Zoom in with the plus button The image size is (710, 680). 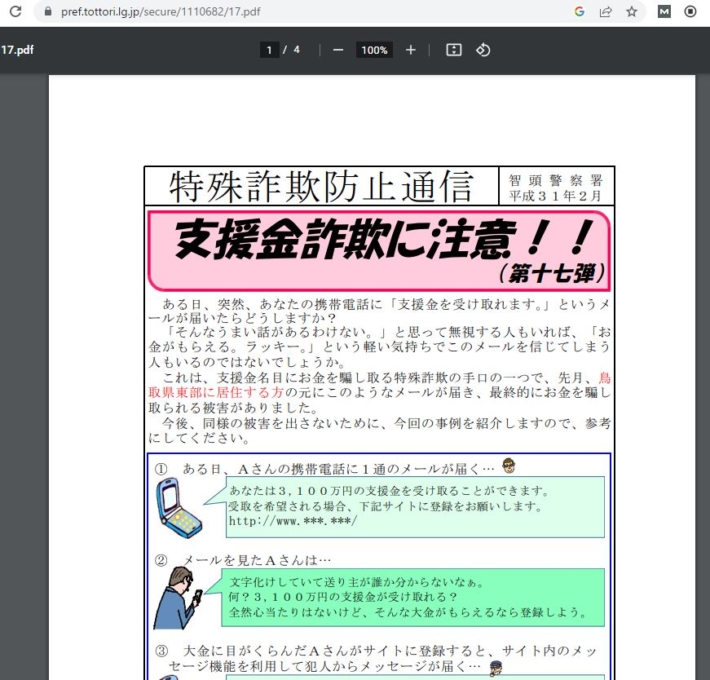(x=411, y=50)
